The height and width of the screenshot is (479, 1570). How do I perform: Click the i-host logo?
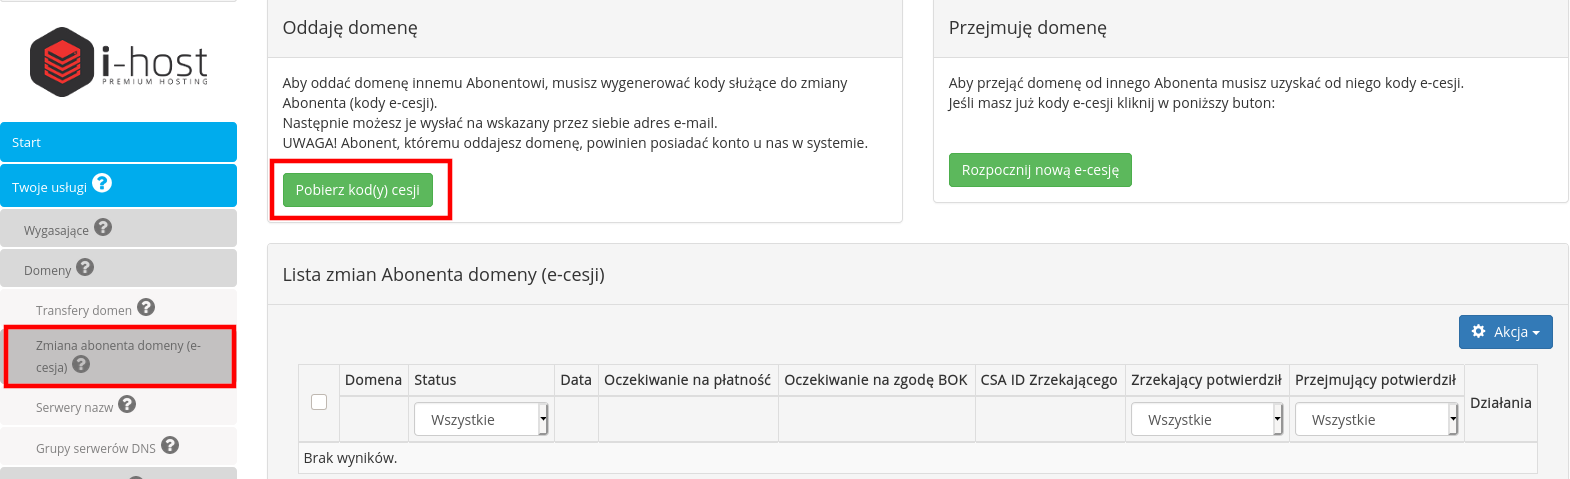(x=119, y=62)
